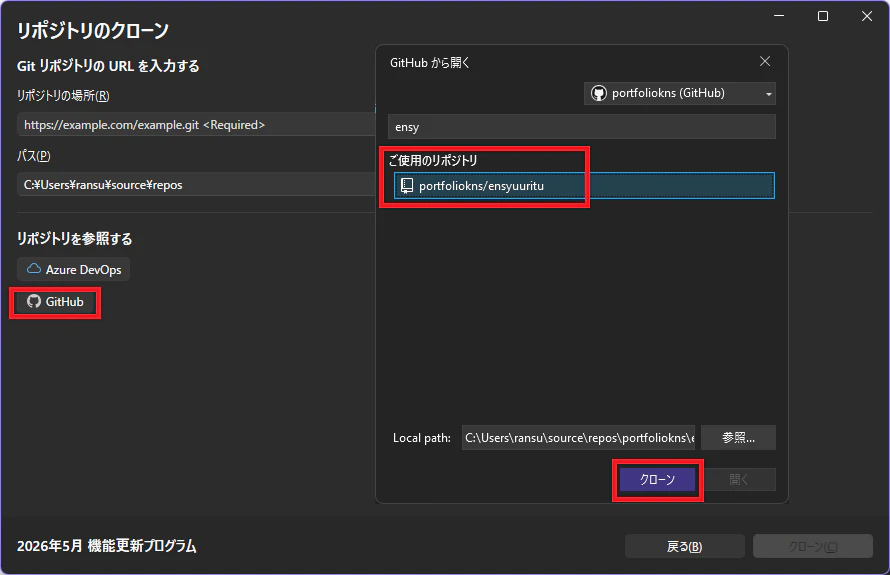Click the repository location URL field
This screenshot has height=575, width=890.
[196, 124]
